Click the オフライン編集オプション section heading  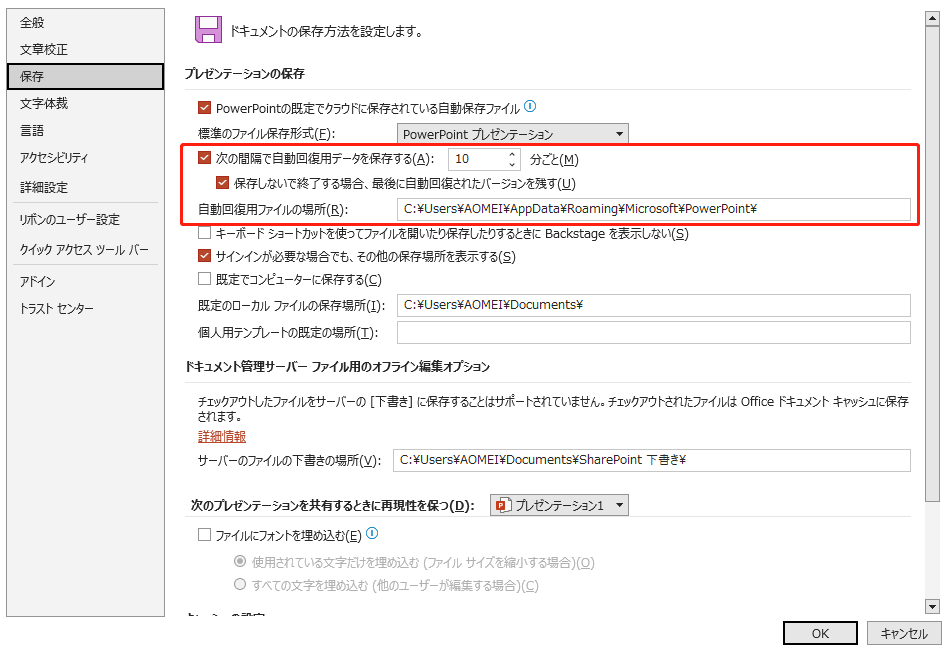tap(337, 366)
